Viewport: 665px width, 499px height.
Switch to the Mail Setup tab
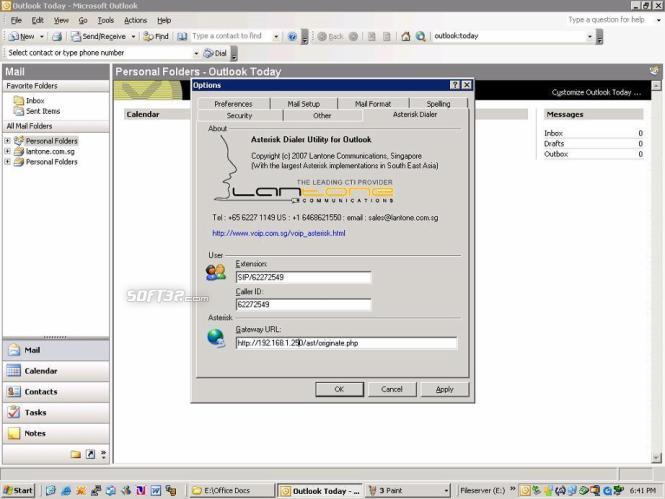coord(304,103)
